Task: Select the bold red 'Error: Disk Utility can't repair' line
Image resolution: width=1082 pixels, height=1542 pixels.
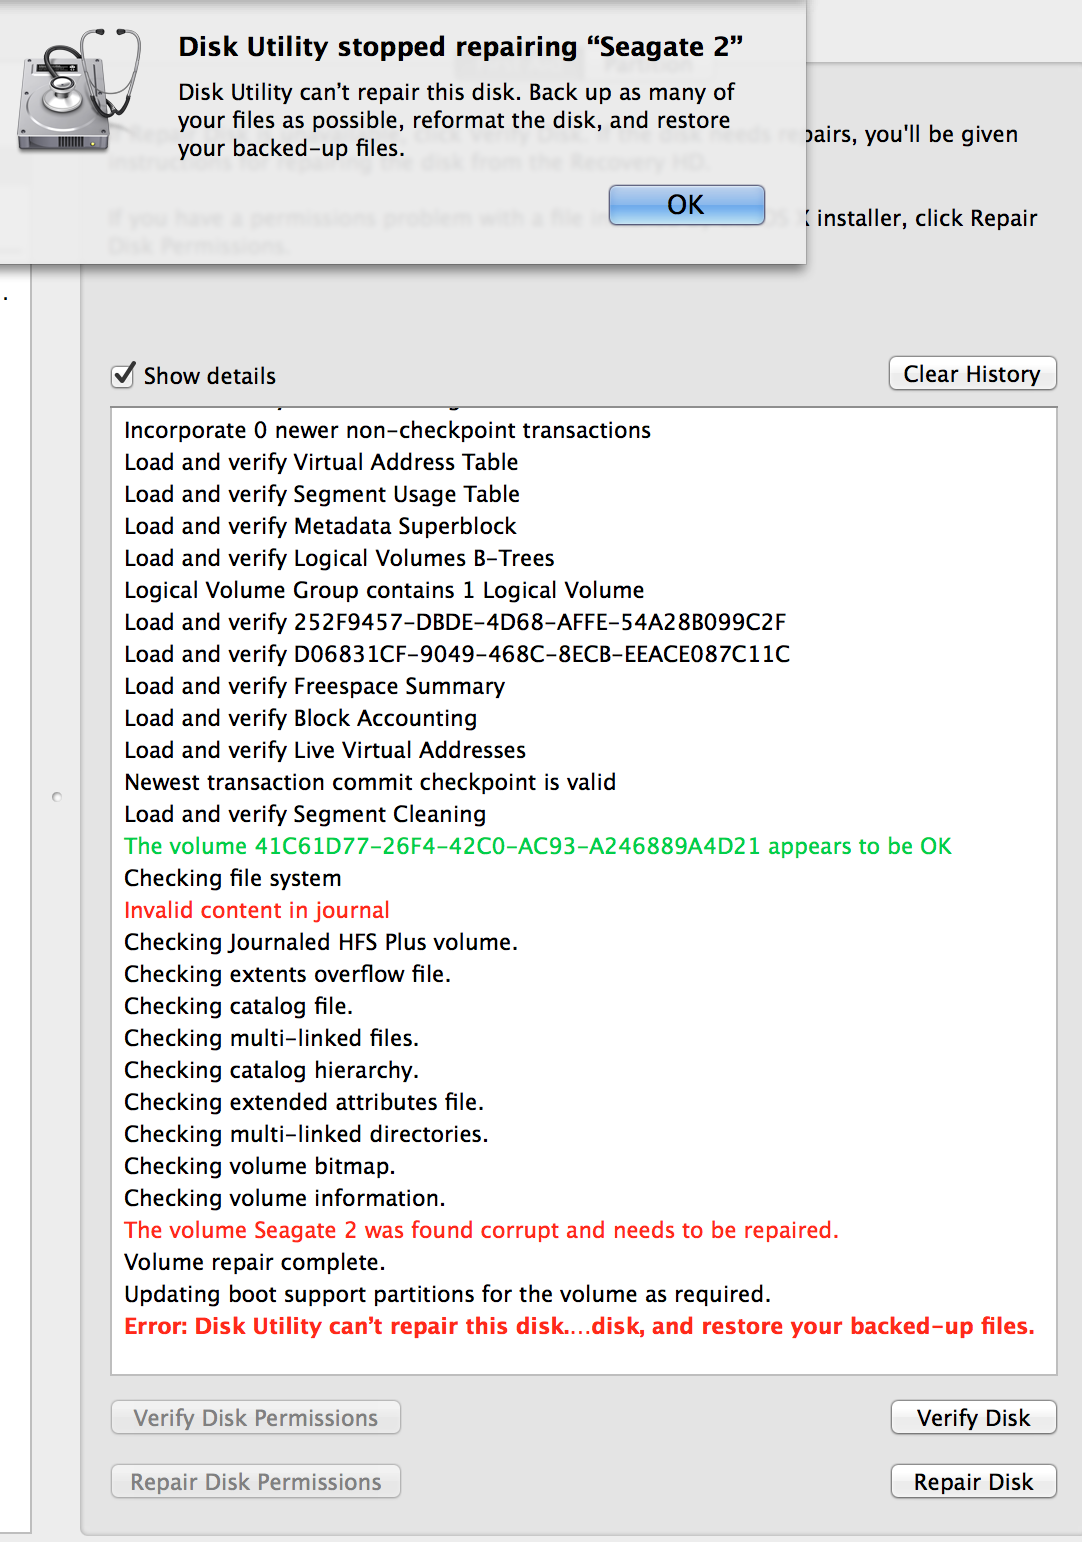Action: (579, 1326)
